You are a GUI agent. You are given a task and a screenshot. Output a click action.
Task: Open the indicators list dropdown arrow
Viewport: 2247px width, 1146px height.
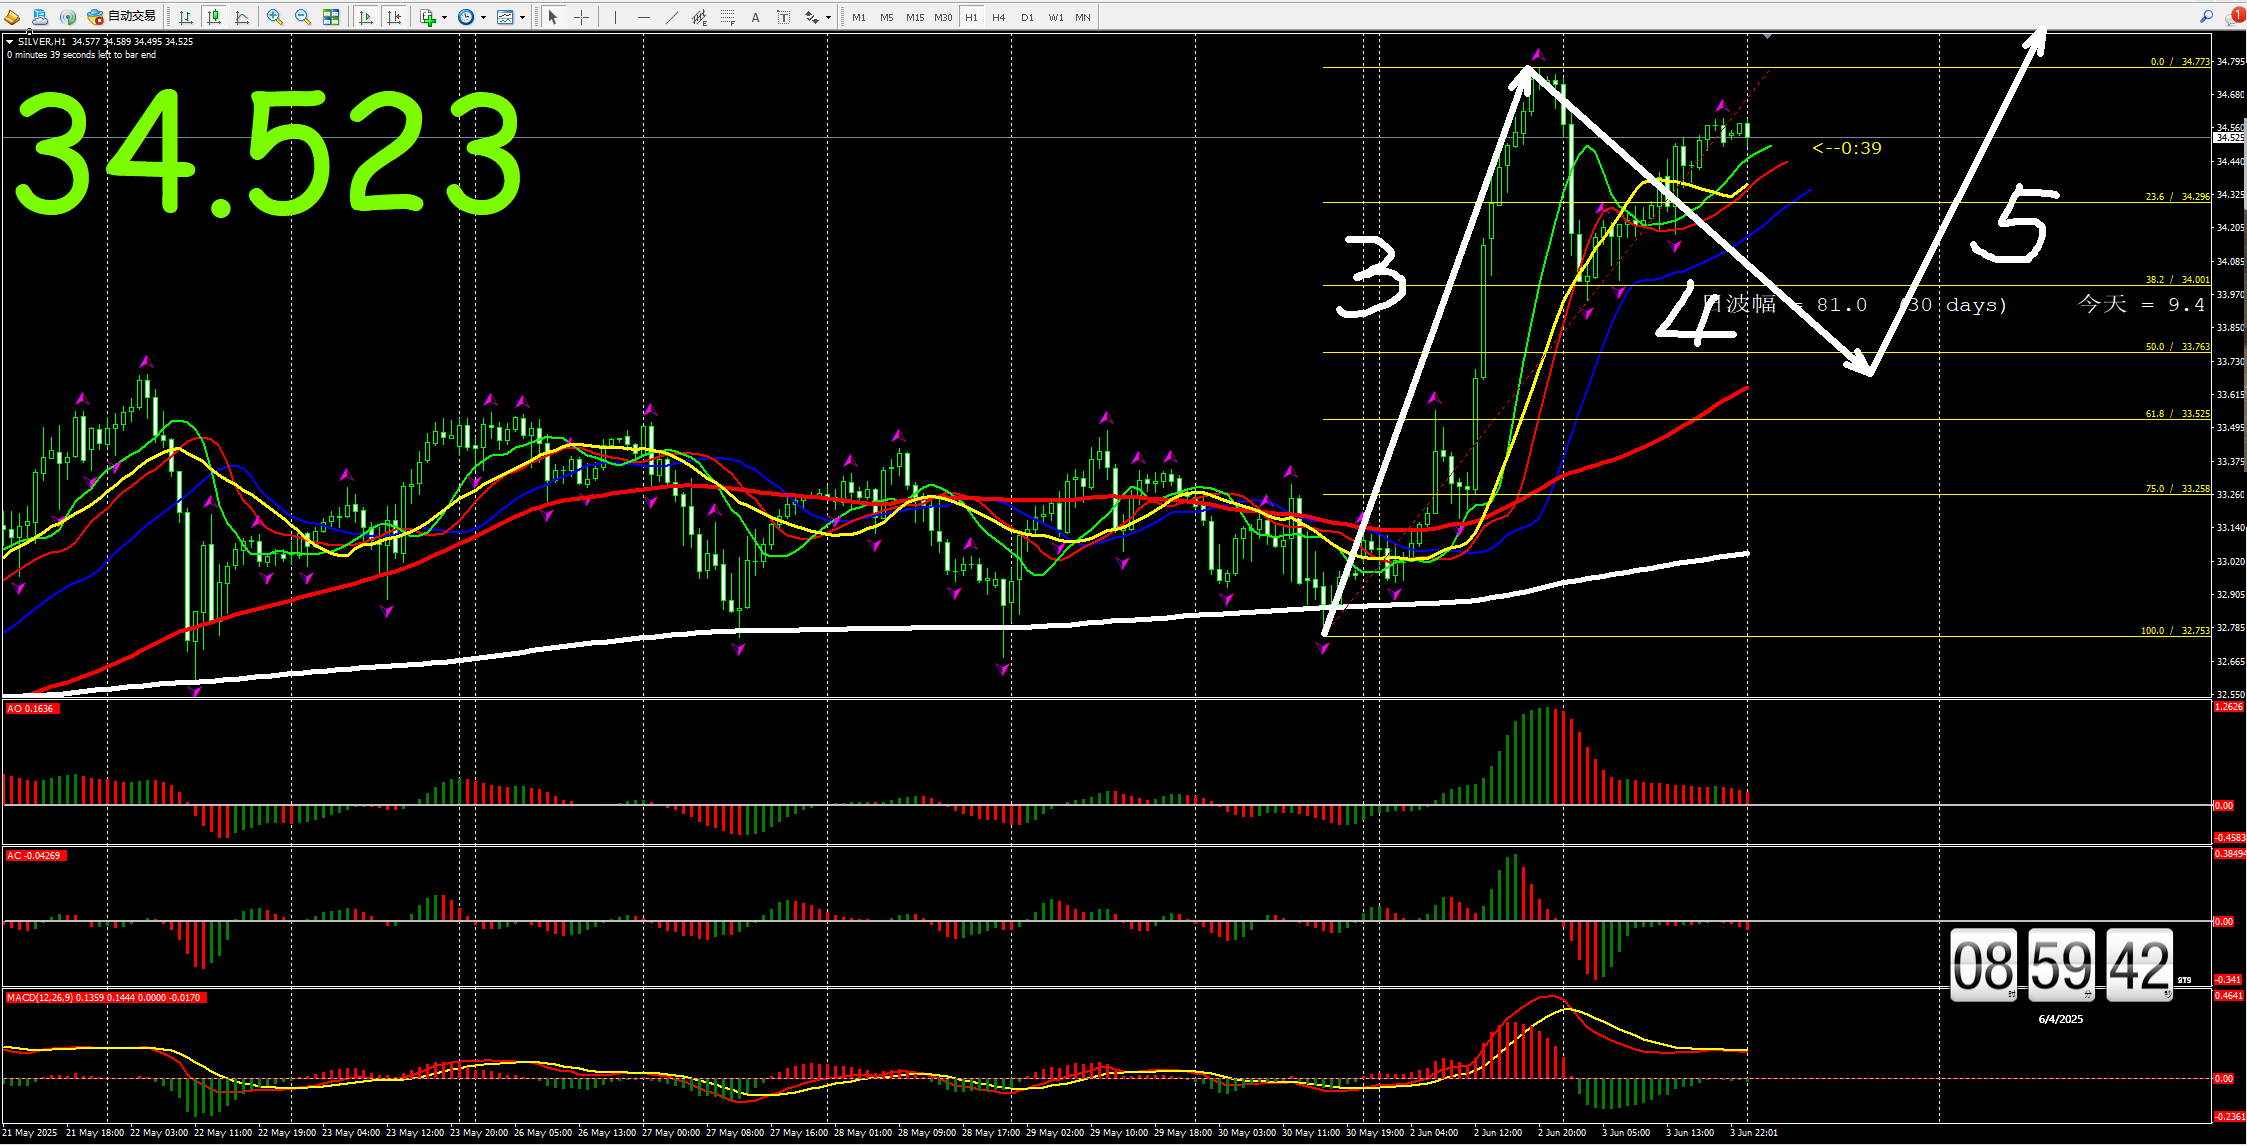(444, 17)
